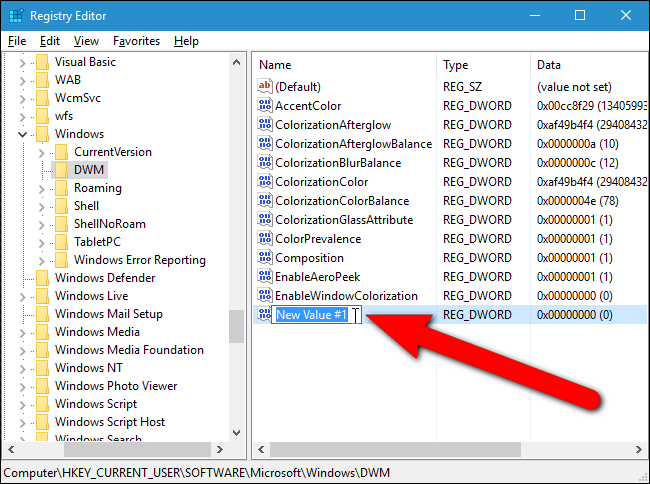Click the TabletPC folder icon
650x484 pixels.
[x=61, y=242]
